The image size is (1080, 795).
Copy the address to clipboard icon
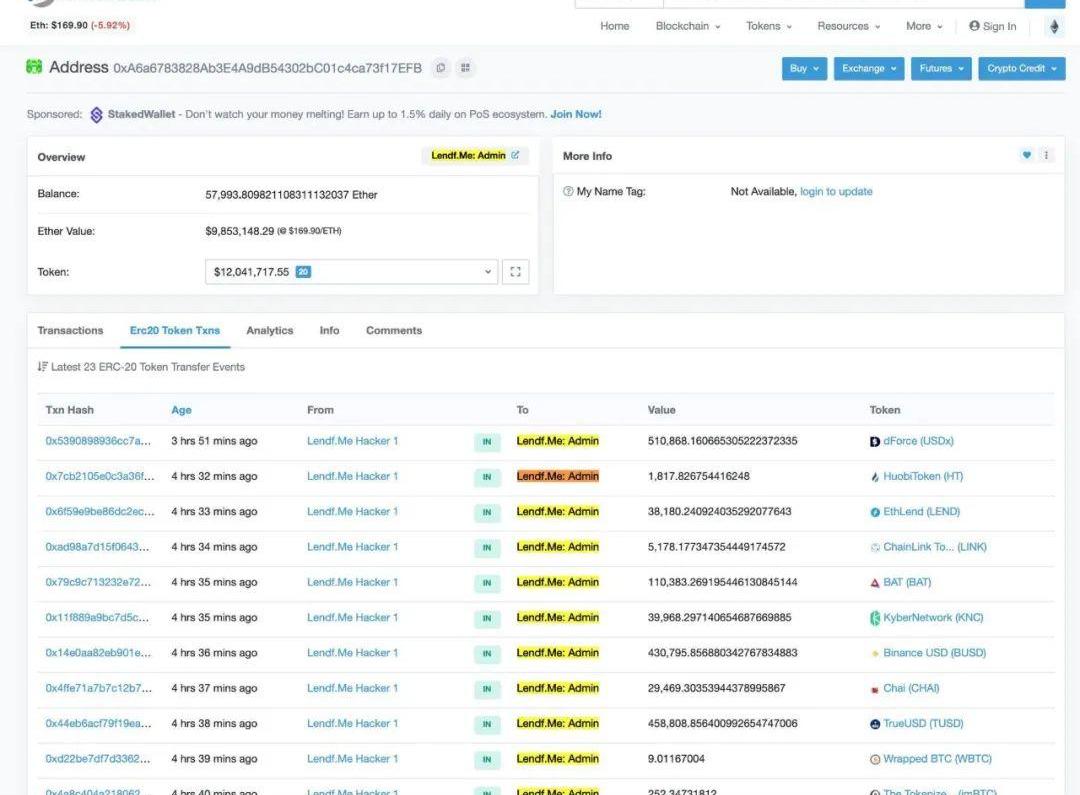point(441,68)
